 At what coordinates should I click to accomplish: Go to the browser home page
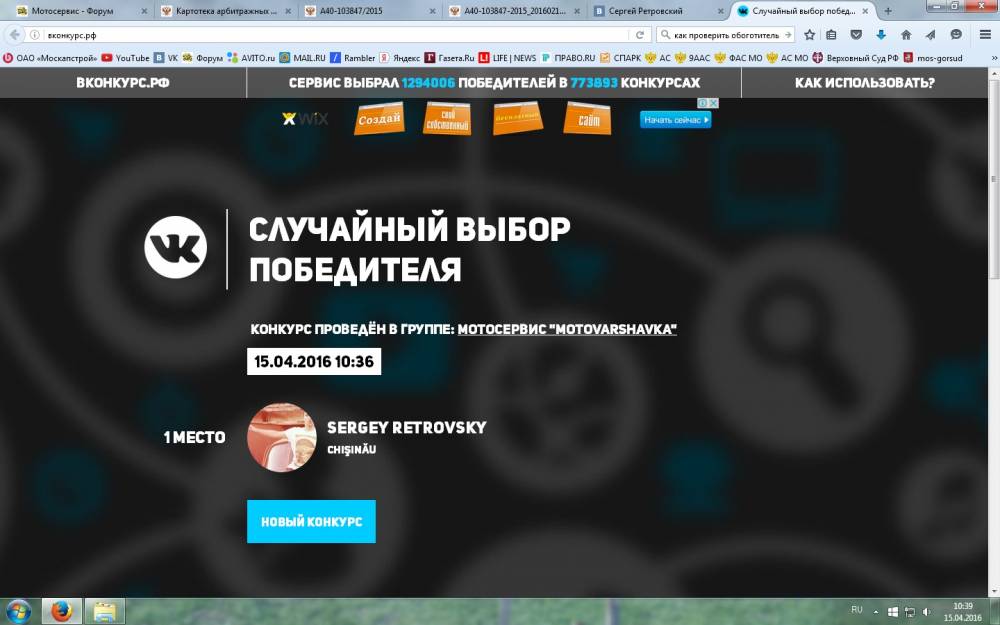pyautogui.click(x=906, y=35)
